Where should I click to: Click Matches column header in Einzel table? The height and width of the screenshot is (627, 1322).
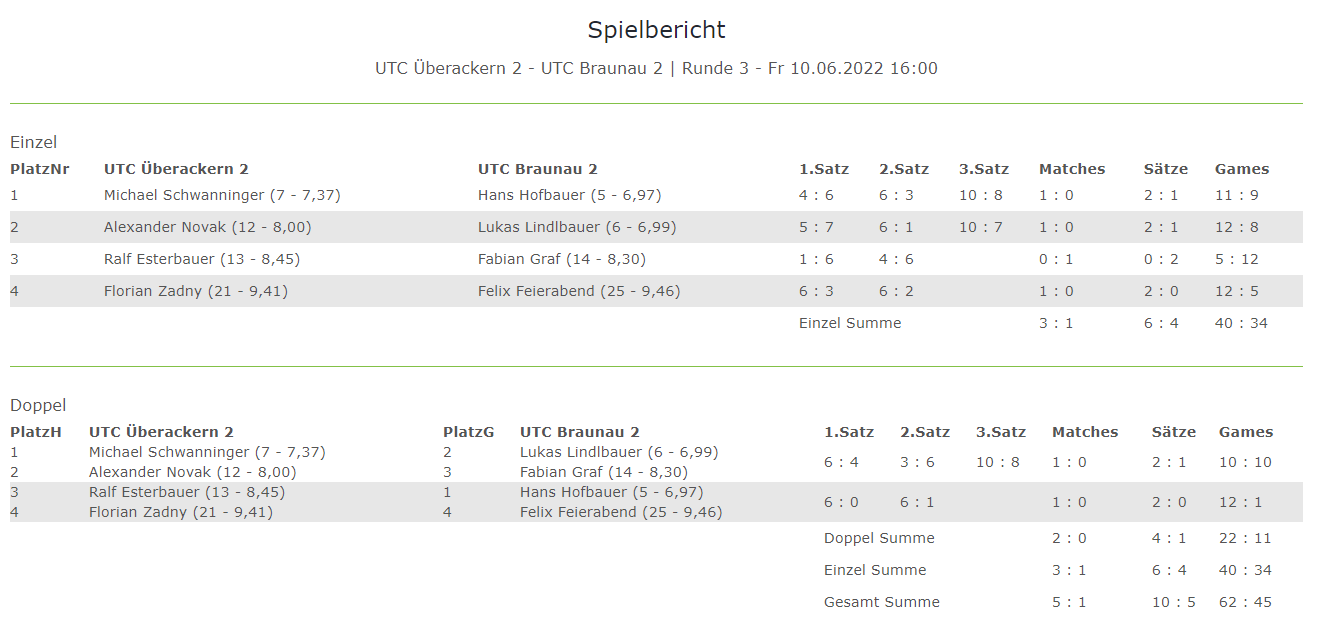[1072, 169]
